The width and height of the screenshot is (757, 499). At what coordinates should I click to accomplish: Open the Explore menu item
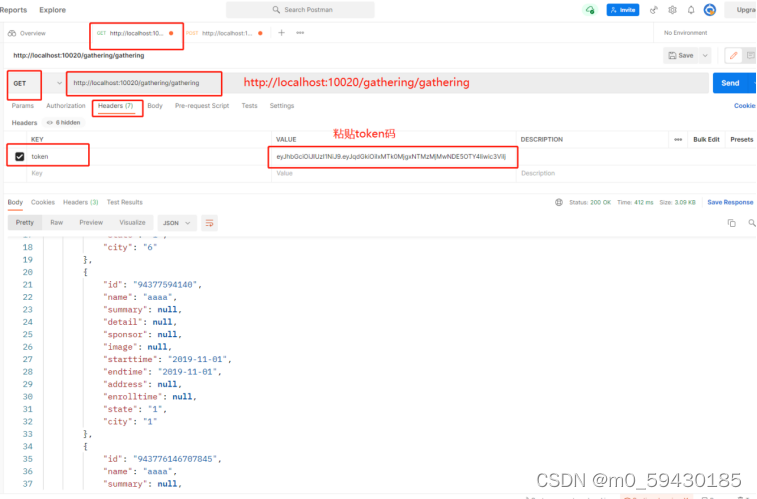point(52,10)
